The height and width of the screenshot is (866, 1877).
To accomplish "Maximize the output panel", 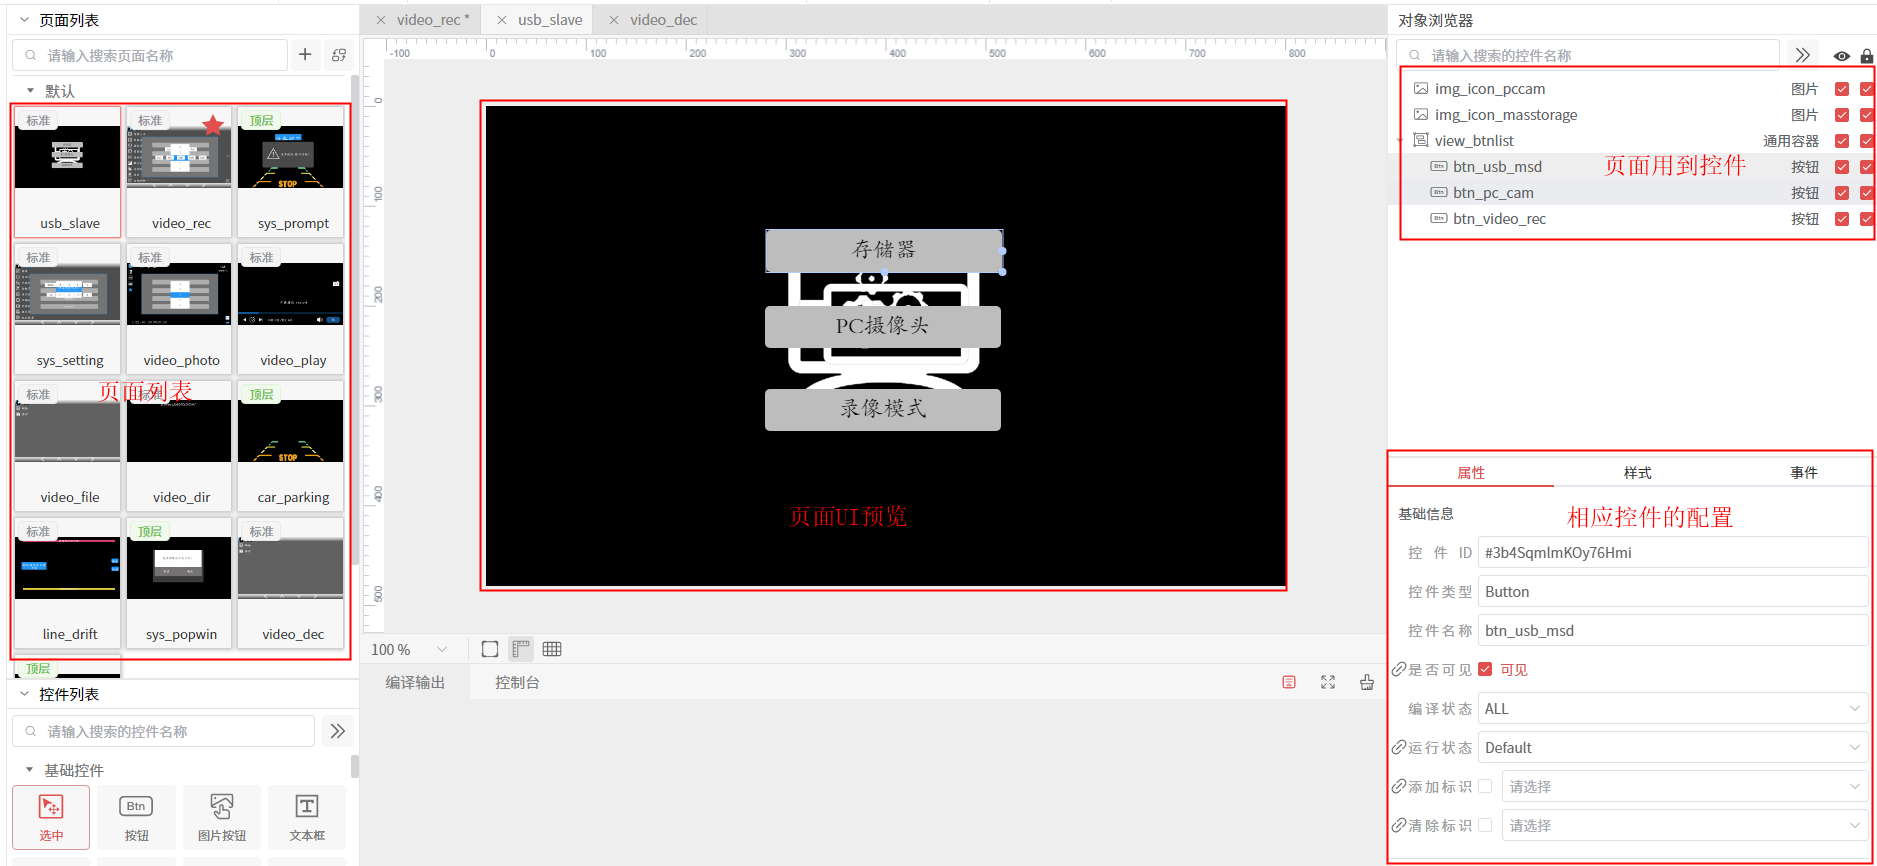I will [1328, 682].
